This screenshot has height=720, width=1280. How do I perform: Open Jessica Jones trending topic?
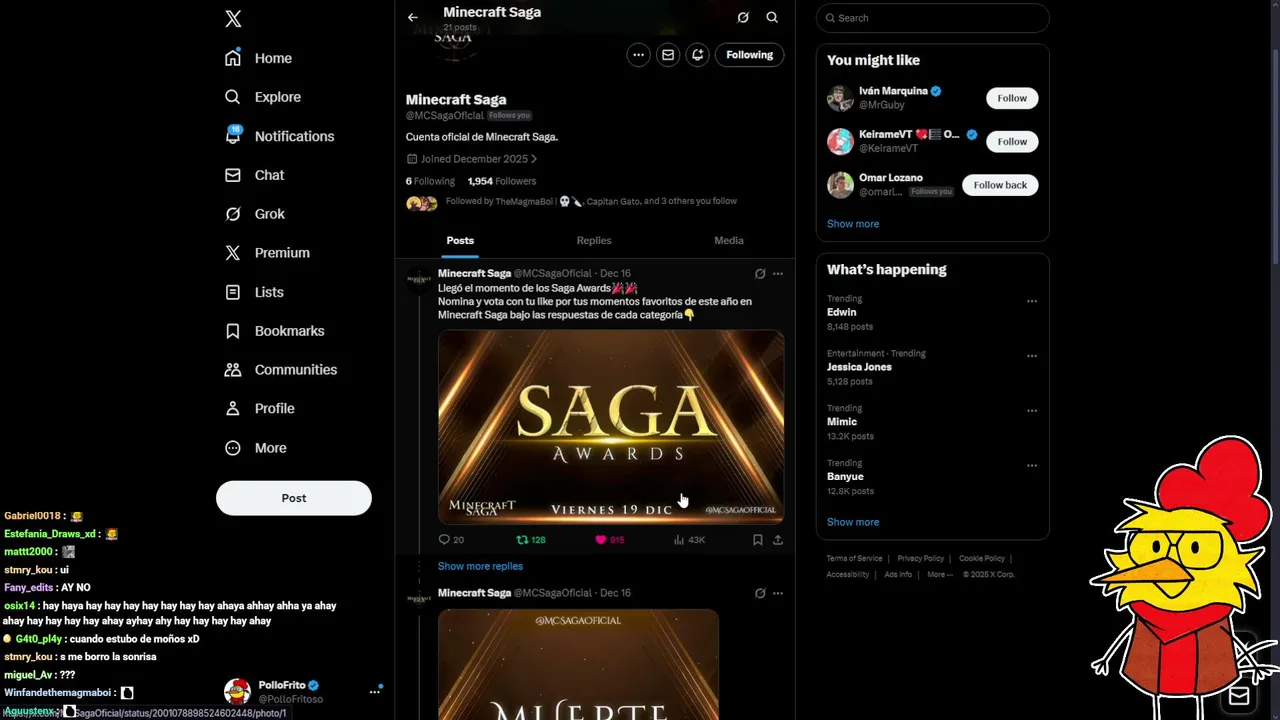(x=859, y=367)
